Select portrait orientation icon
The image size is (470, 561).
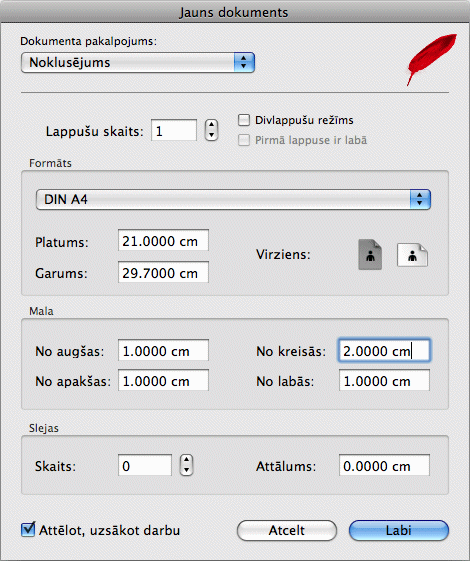click(370, 254)
